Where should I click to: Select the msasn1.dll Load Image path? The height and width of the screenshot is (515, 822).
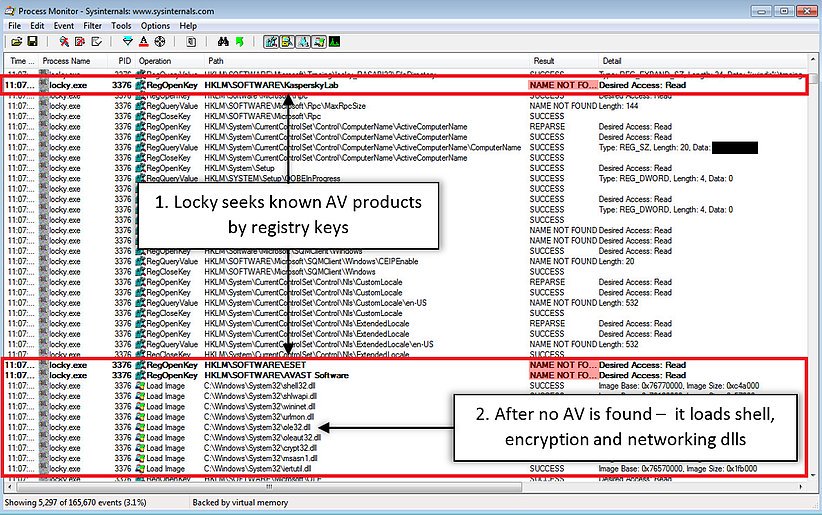pos(261,458)
